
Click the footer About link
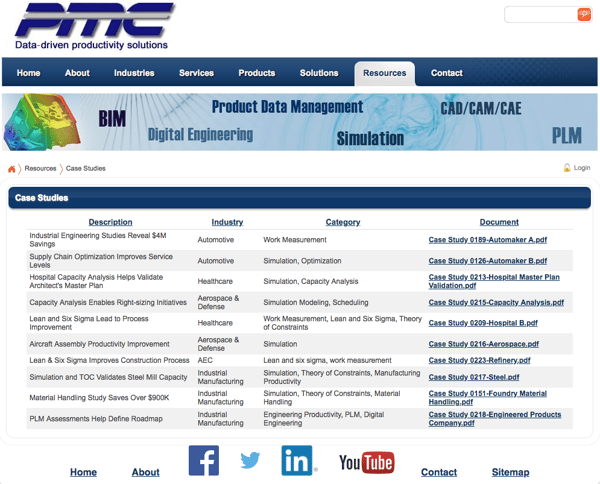[x=145, y=472]
